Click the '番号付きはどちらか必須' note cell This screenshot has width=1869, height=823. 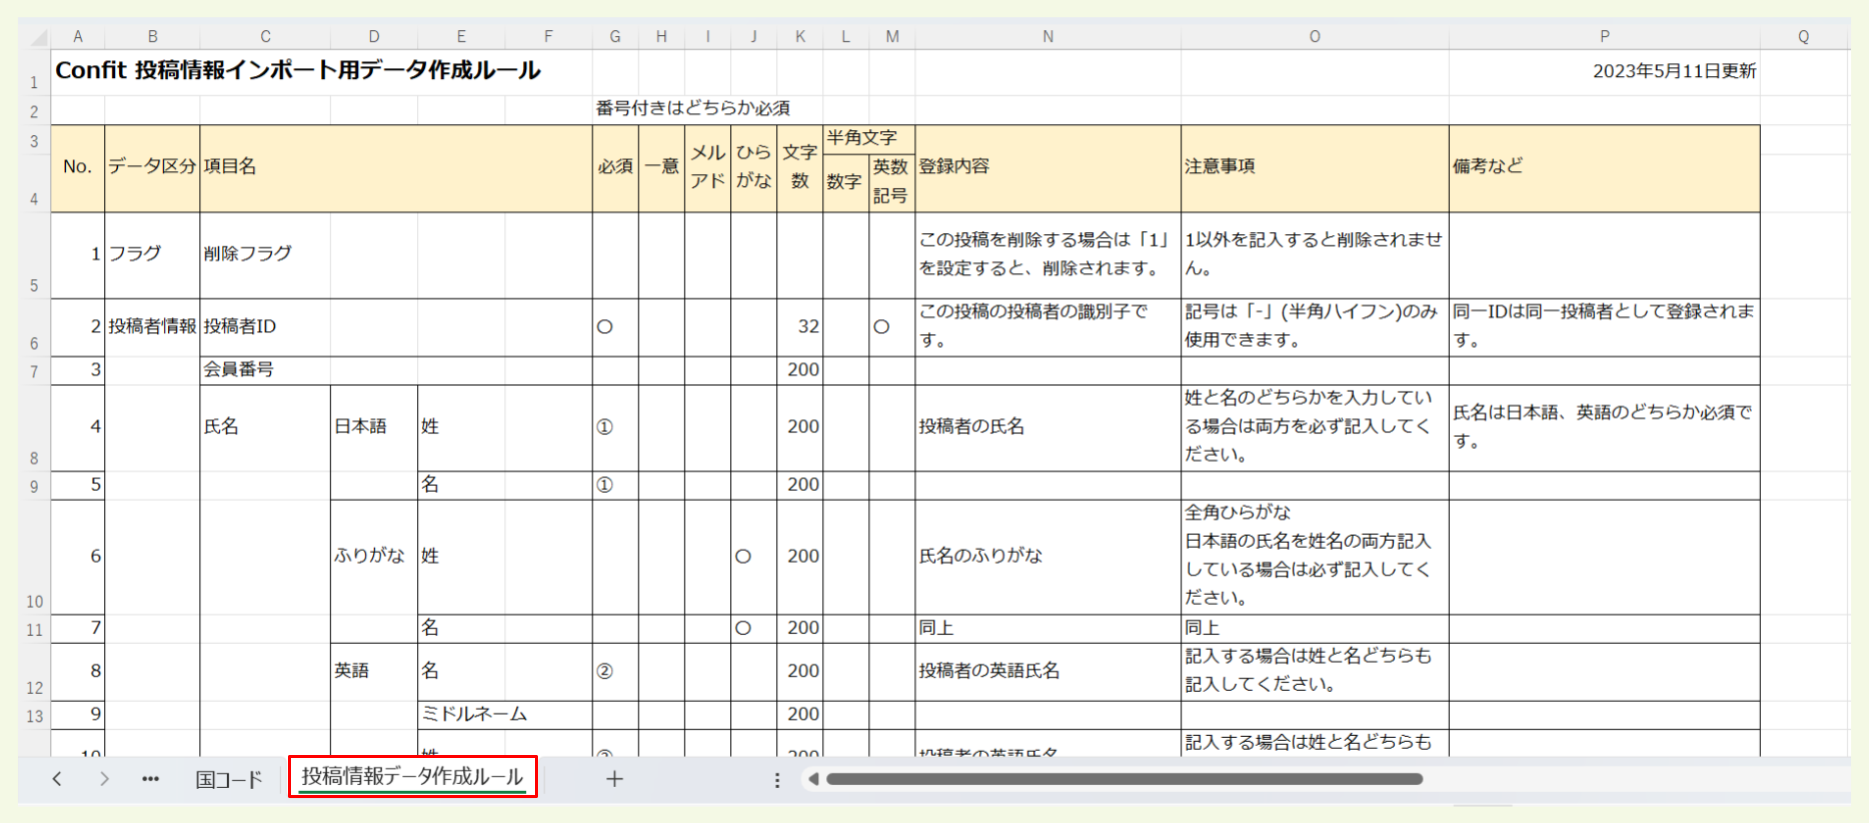coord(693,108)
